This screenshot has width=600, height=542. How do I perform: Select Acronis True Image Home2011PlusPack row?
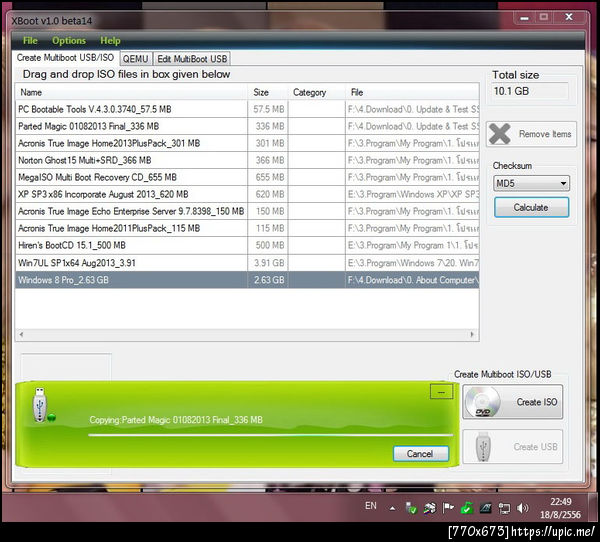point(247,228)
